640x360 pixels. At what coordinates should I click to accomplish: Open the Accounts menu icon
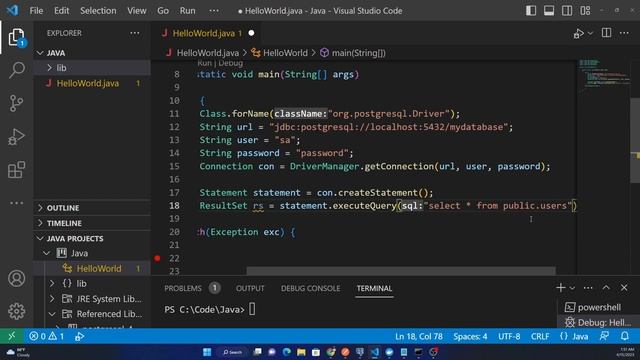coord(16,278)
